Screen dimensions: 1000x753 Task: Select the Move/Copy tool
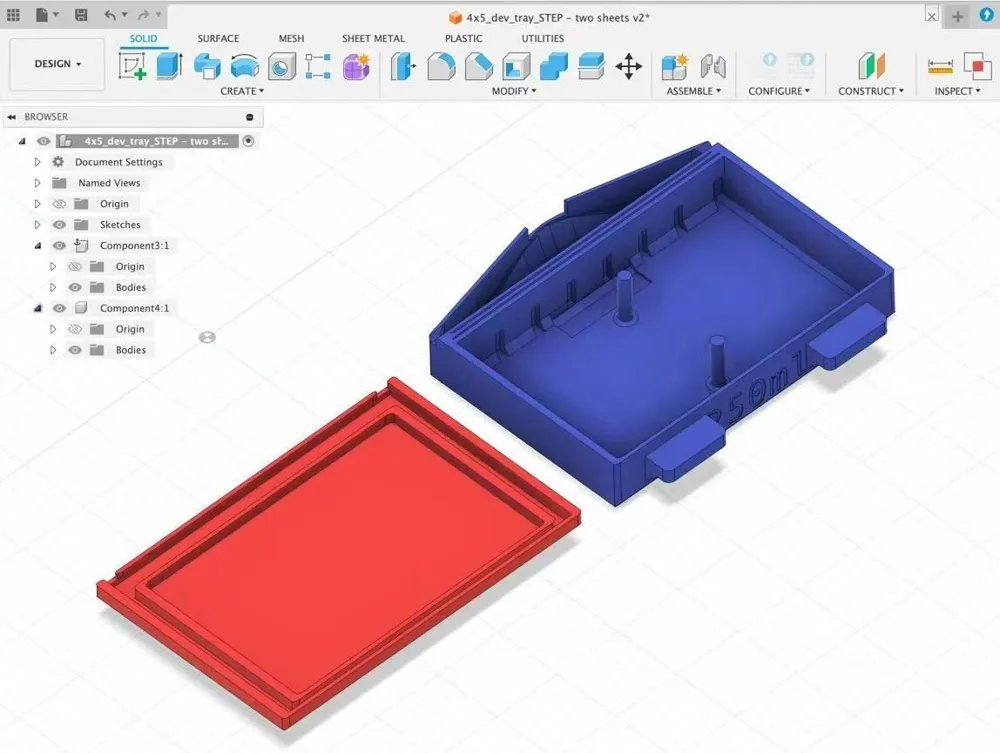point(629,66)
